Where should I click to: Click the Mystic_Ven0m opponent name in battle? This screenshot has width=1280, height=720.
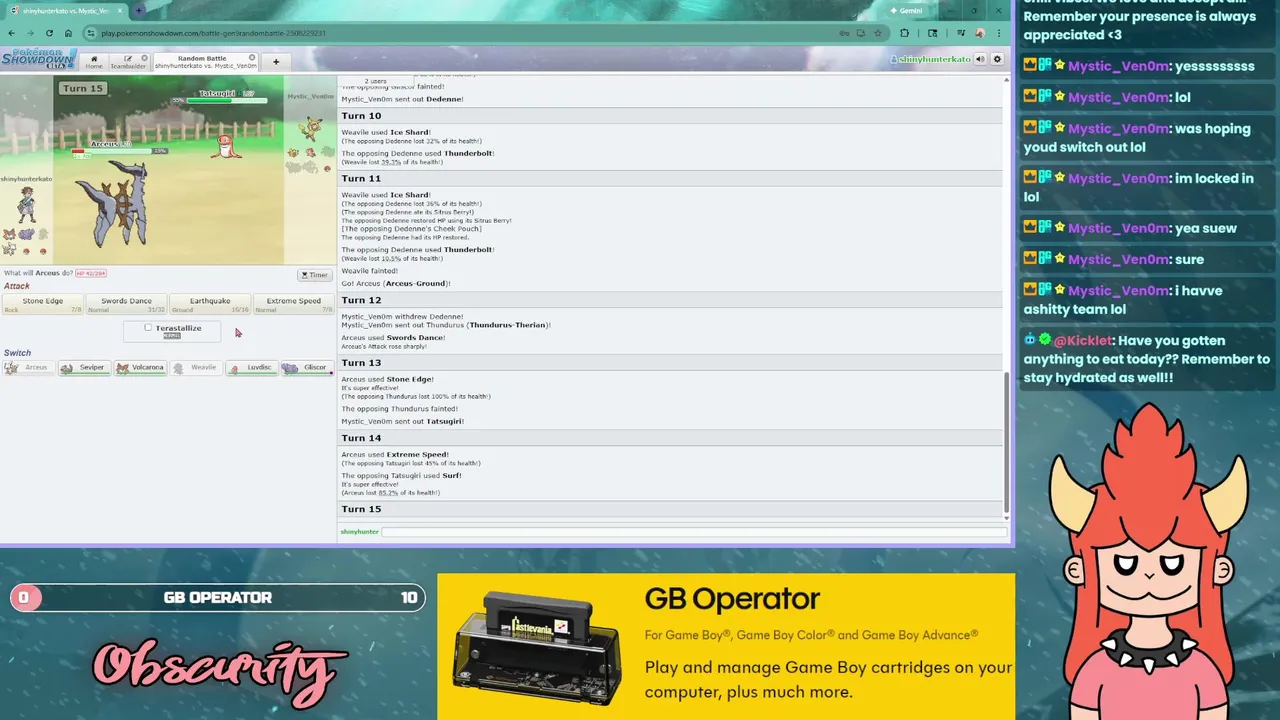pyautogui.click(x=310, y=97)
